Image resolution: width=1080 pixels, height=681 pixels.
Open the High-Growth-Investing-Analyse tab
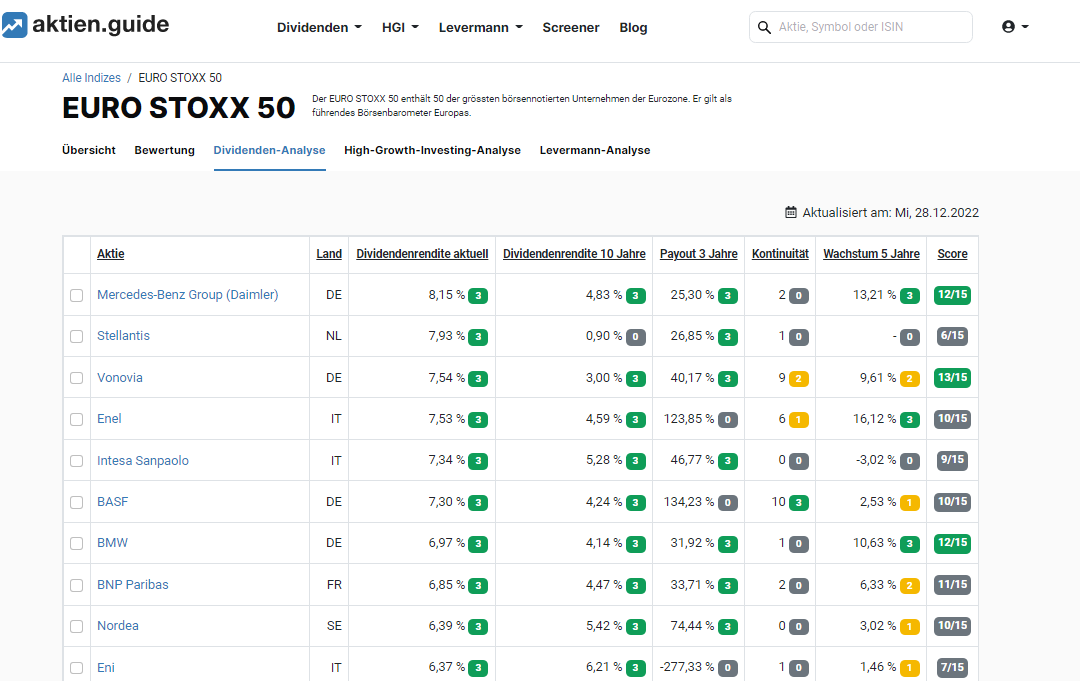433,150
